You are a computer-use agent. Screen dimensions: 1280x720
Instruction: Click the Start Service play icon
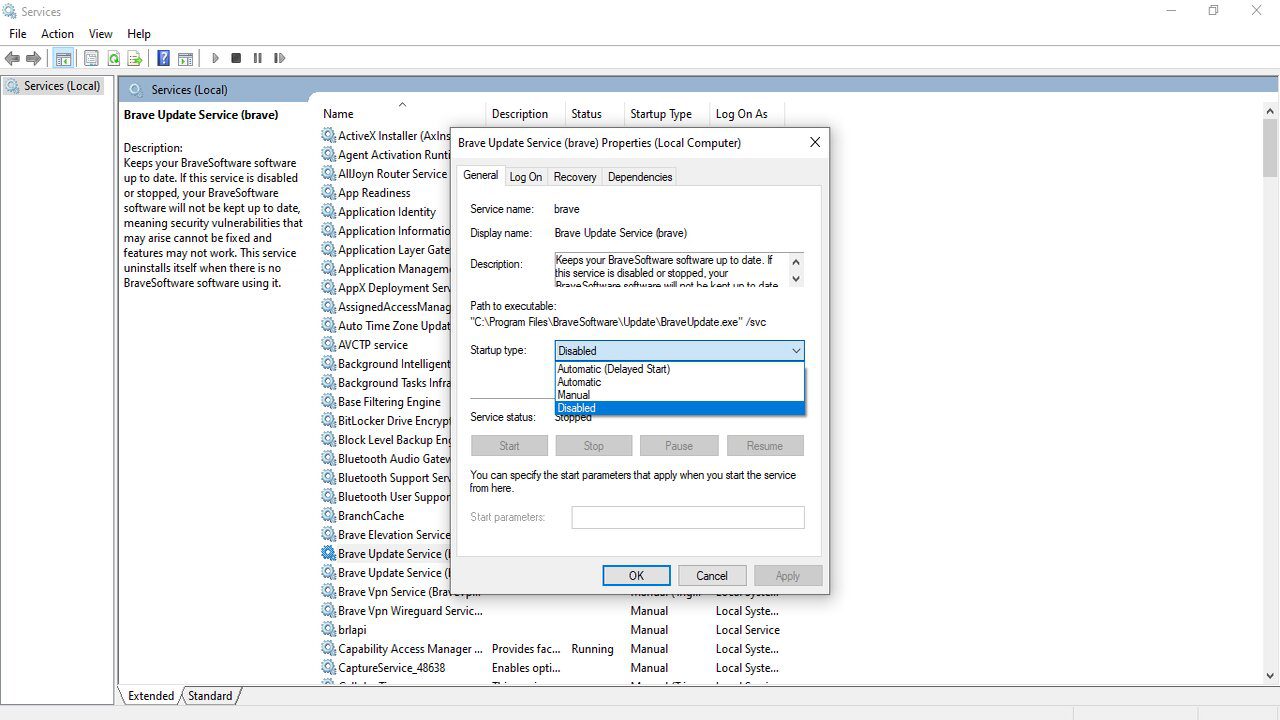pos(215,59)
